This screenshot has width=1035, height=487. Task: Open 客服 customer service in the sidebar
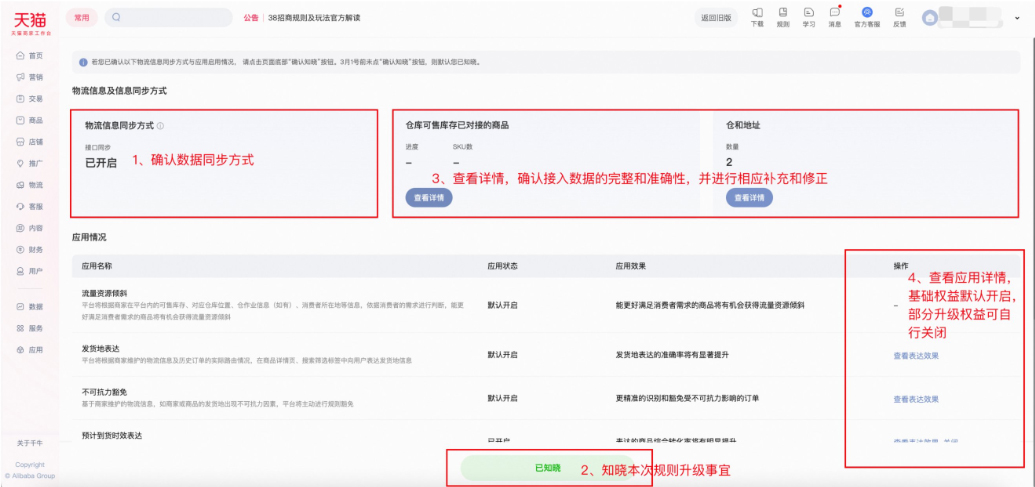30,207
